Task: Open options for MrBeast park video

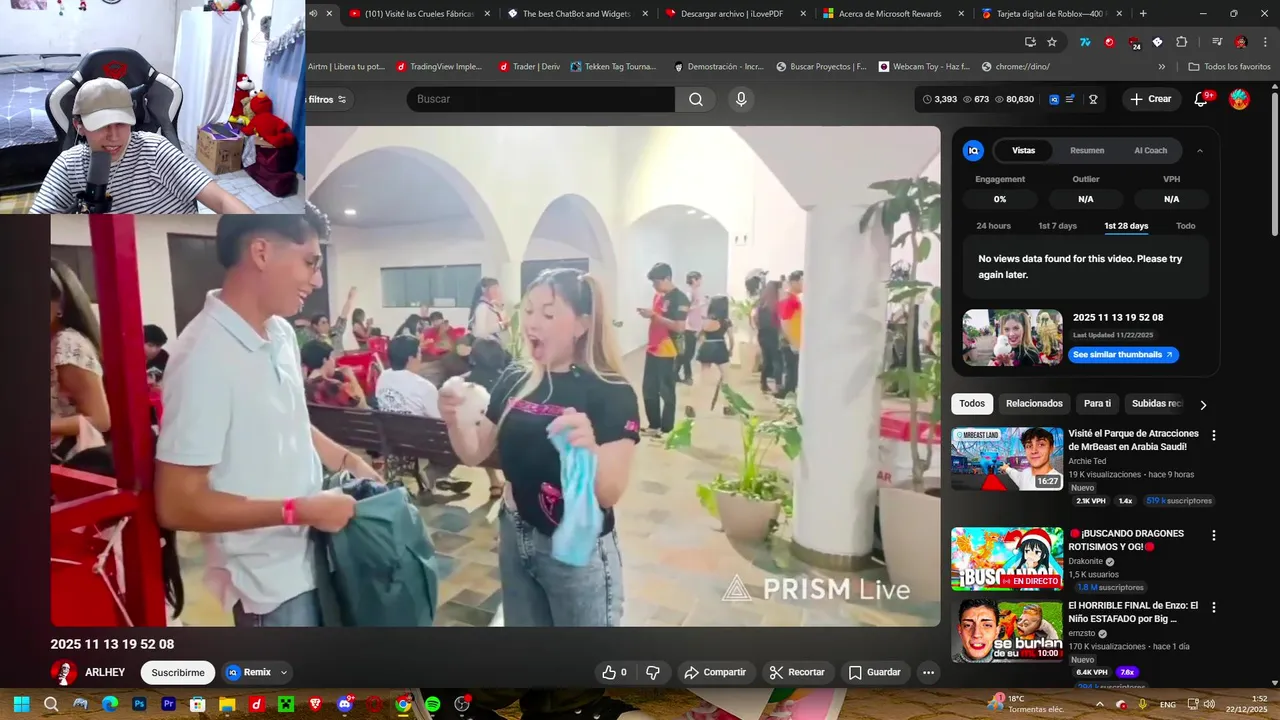Action: tap(1214, 435)
